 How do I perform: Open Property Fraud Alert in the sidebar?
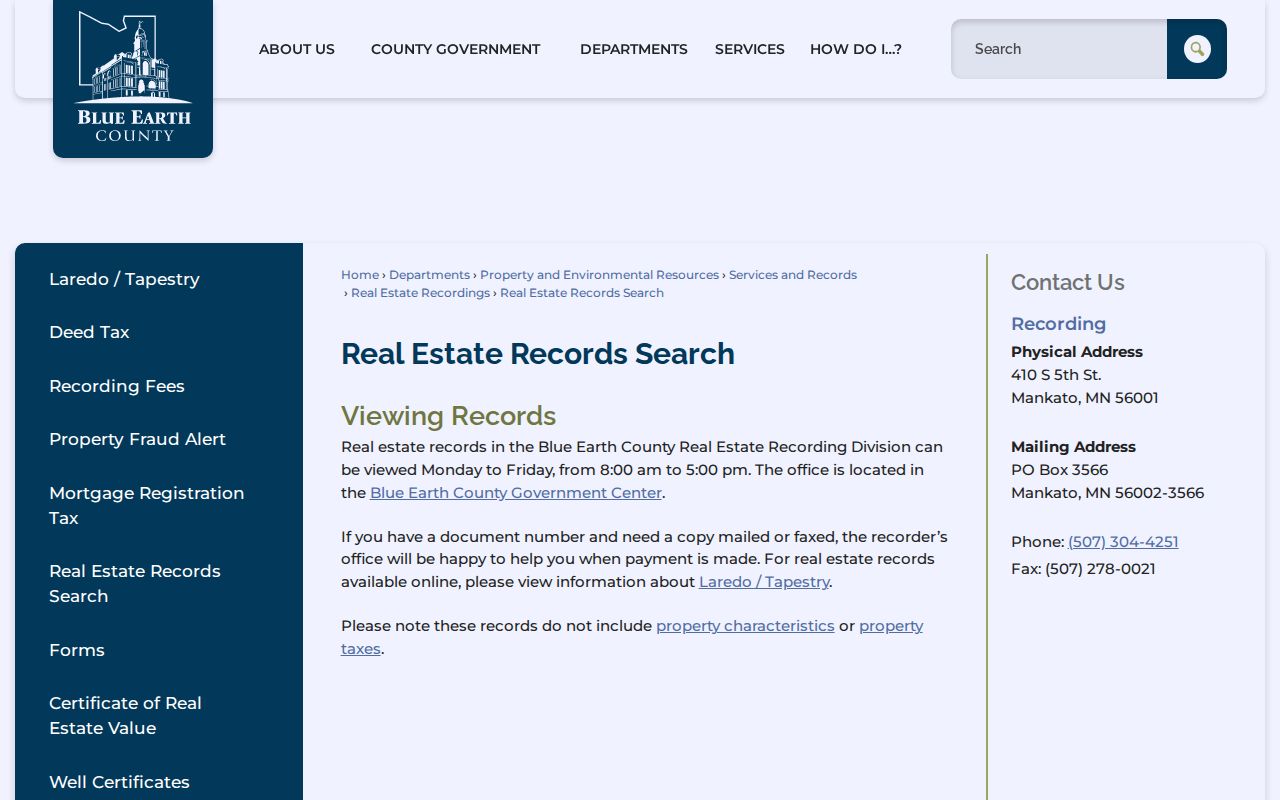tap(137, 439)
